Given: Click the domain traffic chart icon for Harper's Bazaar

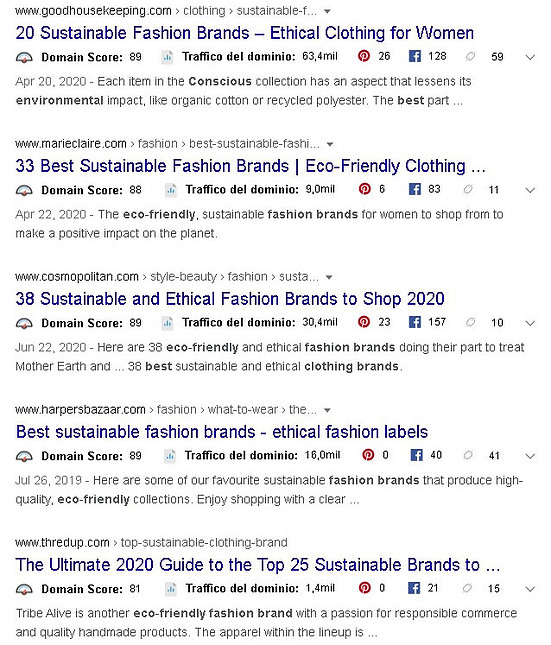Looking at the screenshot, I should 170,455.
